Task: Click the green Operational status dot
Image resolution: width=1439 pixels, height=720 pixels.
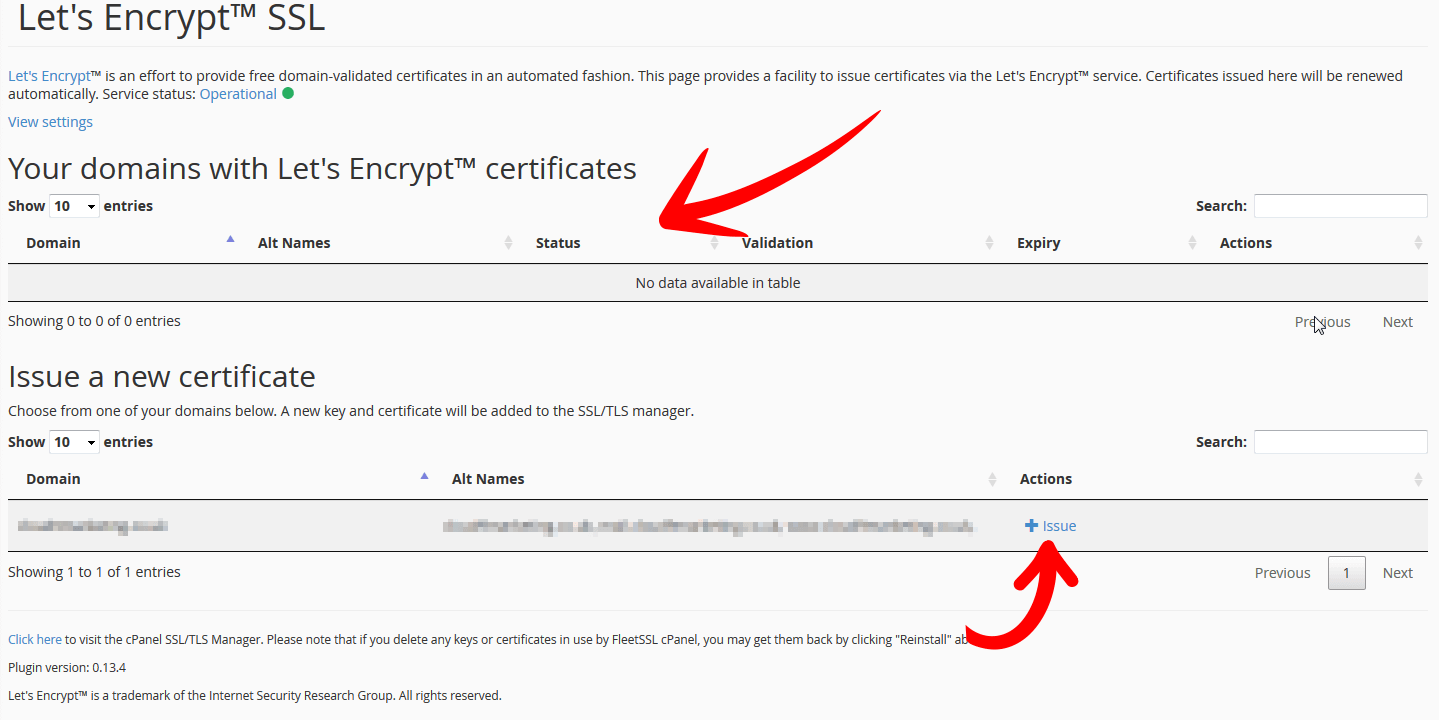Action: pyautogui.click(x=287, y=94)
